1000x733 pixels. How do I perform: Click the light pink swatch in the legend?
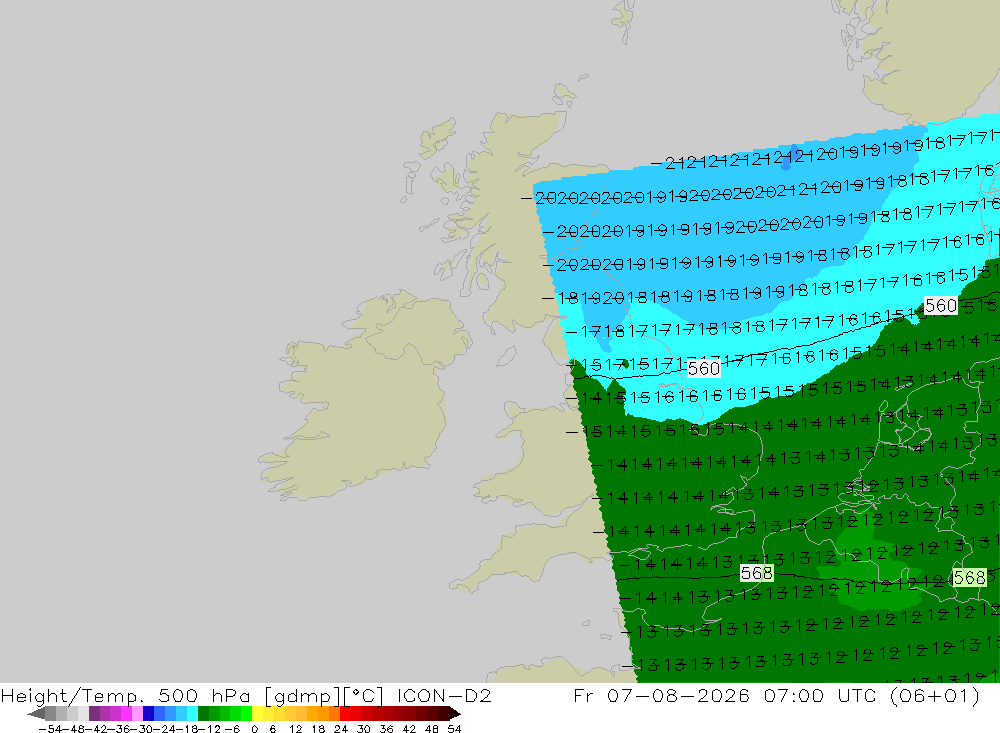coord(137,713)
